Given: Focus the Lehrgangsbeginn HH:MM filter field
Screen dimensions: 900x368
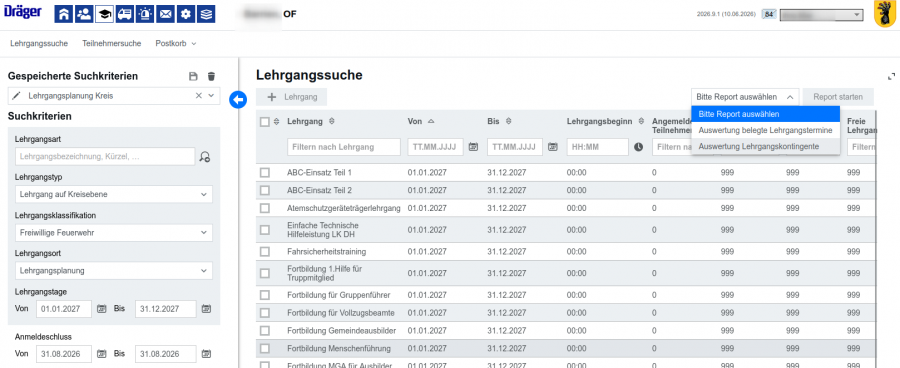Looking at the screenshot, I should 598,147.
